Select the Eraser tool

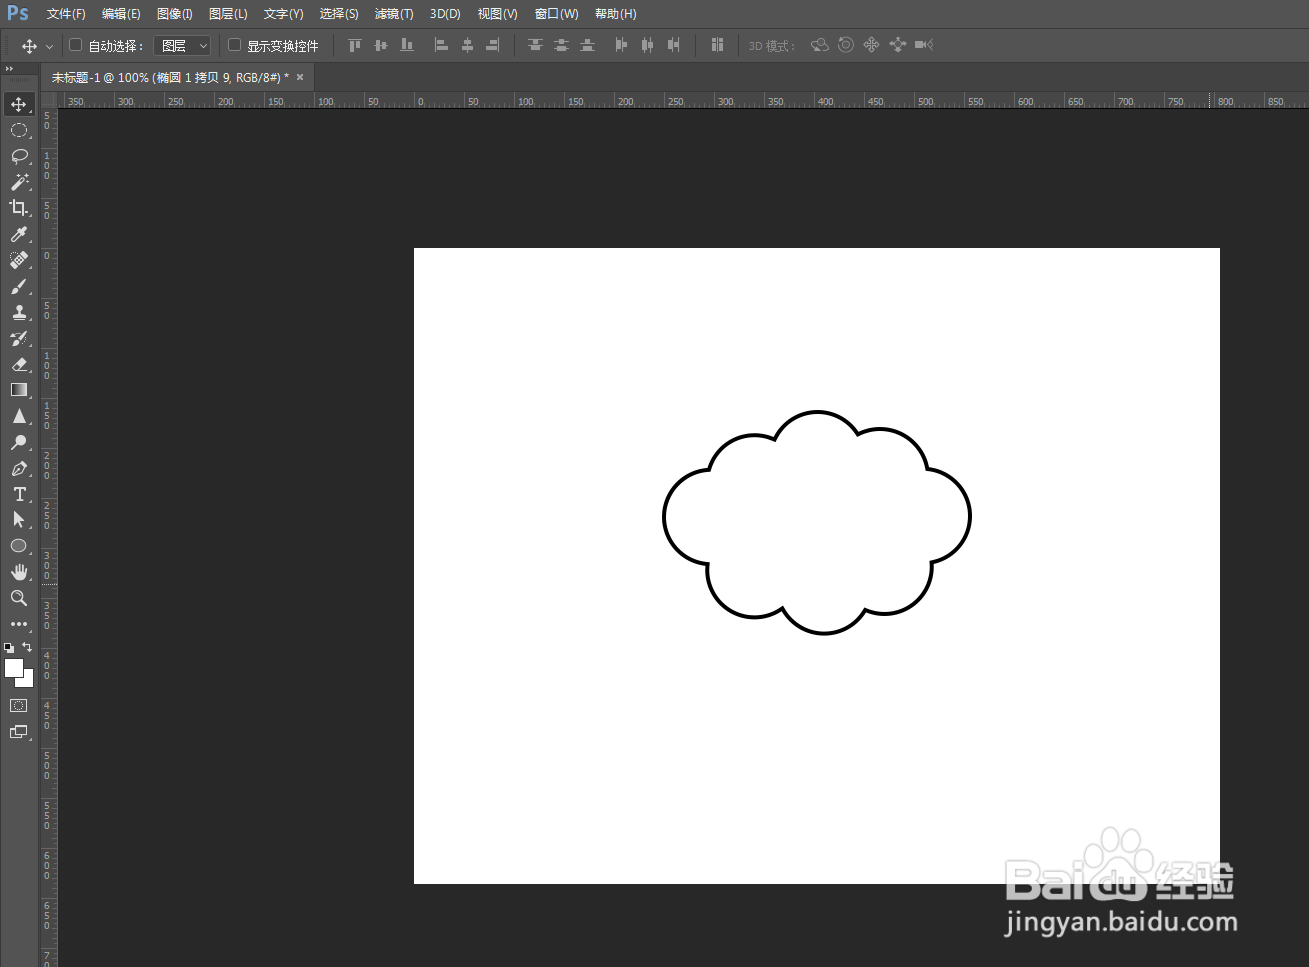coord(19,364)
